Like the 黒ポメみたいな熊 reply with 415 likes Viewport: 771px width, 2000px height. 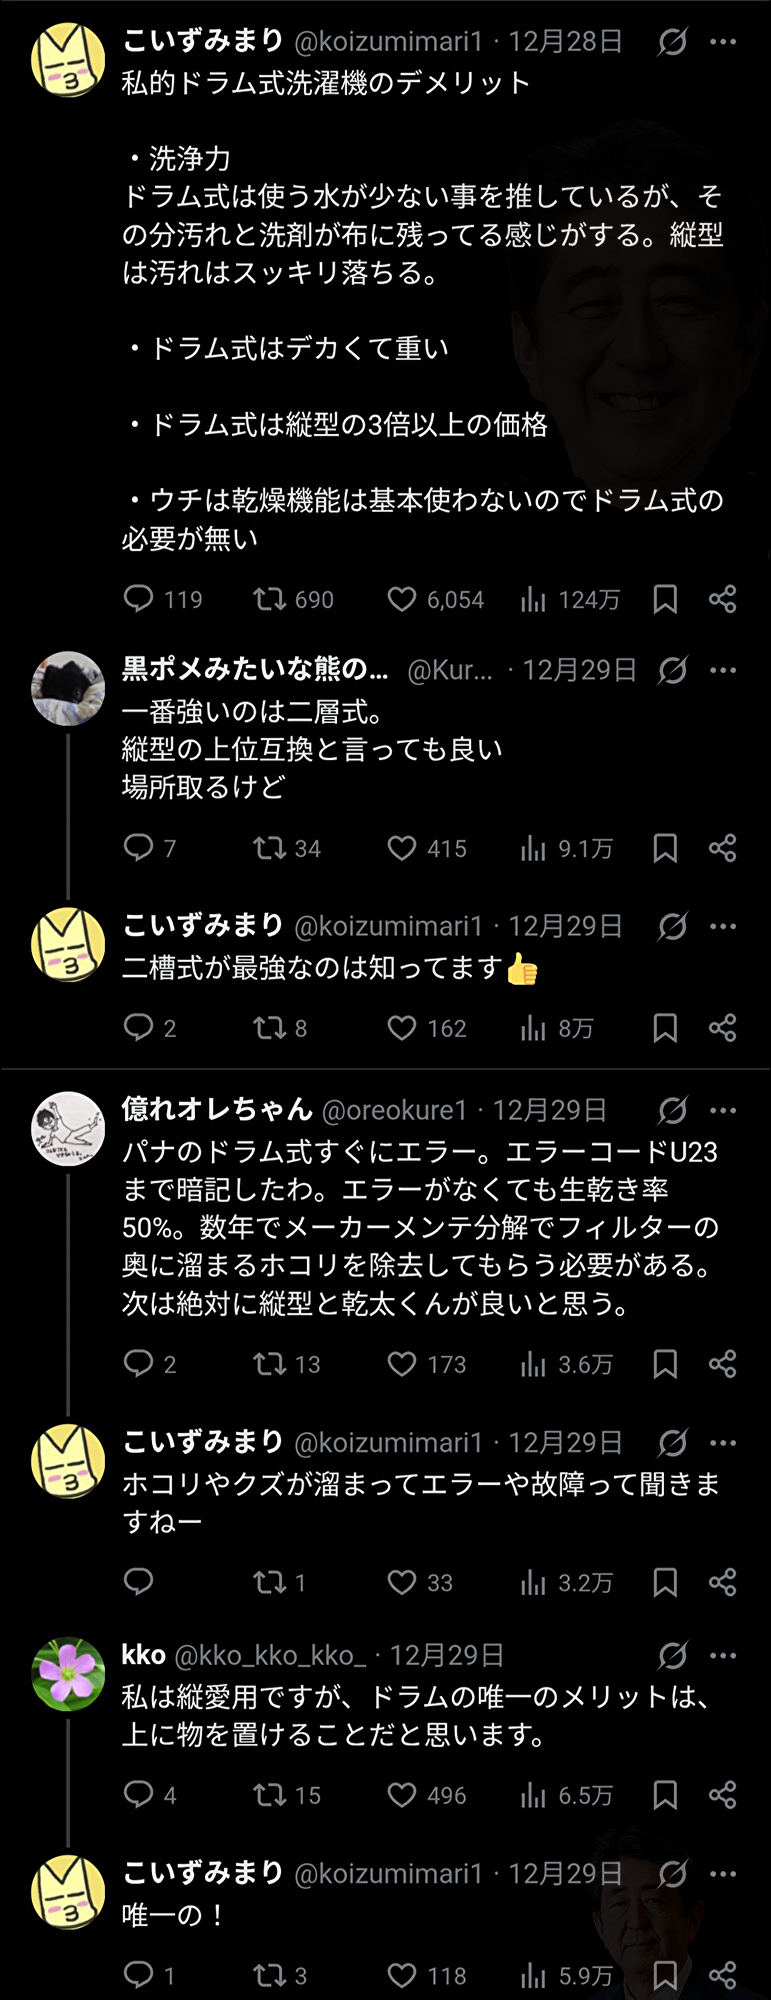pos(401,848)
